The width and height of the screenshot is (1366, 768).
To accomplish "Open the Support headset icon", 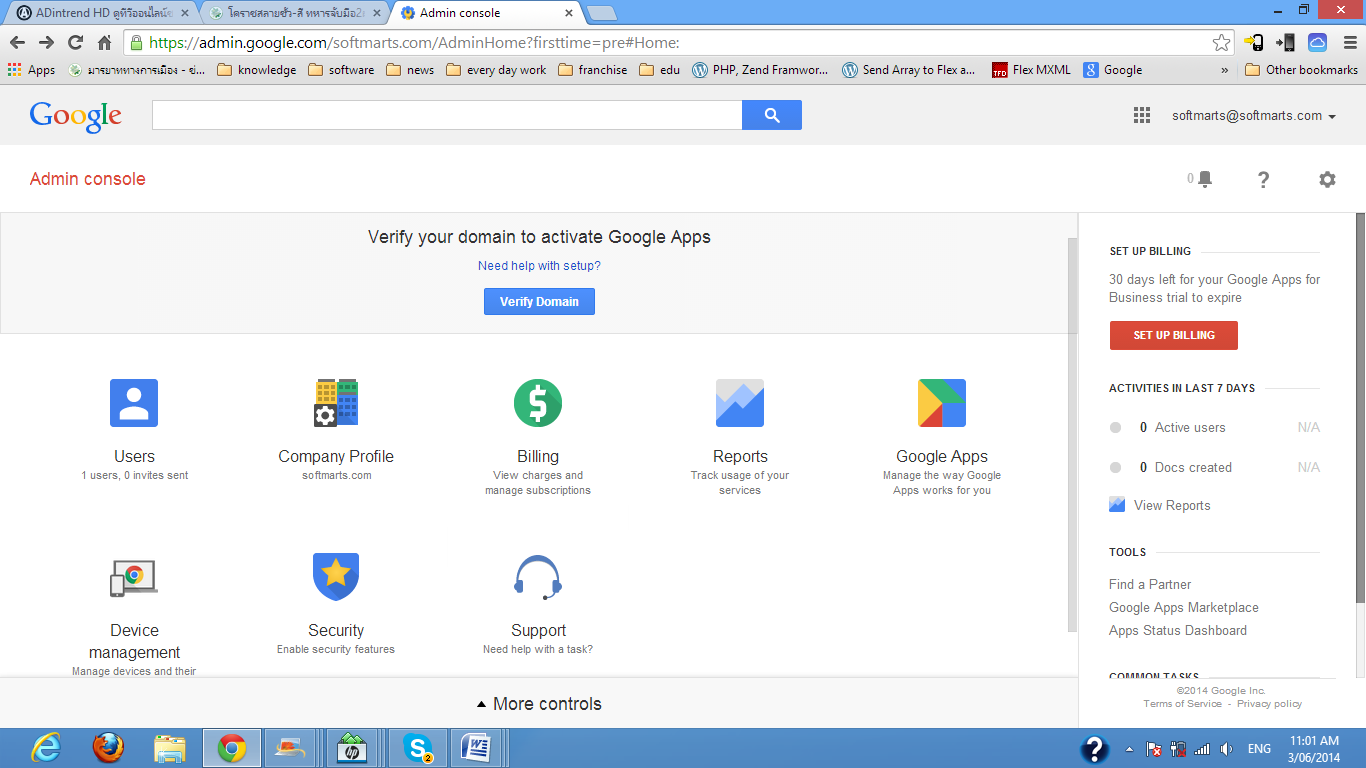I will coord(538,577).
